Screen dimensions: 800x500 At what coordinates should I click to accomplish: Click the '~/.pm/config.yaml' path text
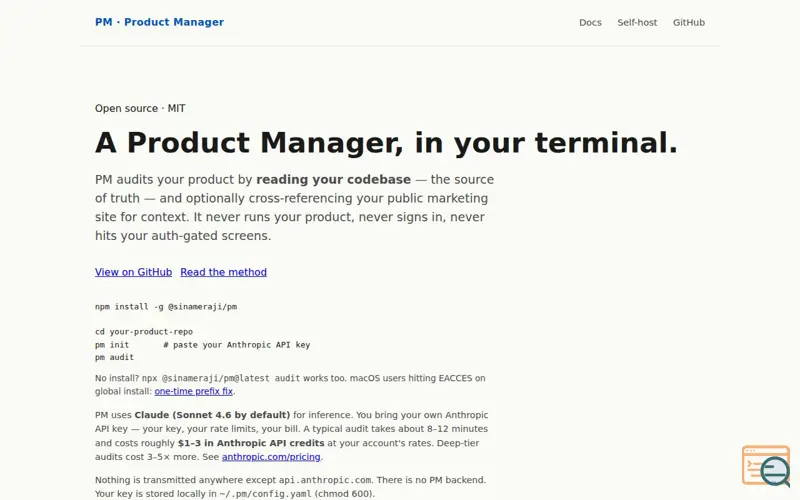pyautogui.click(x=265, y=494)
